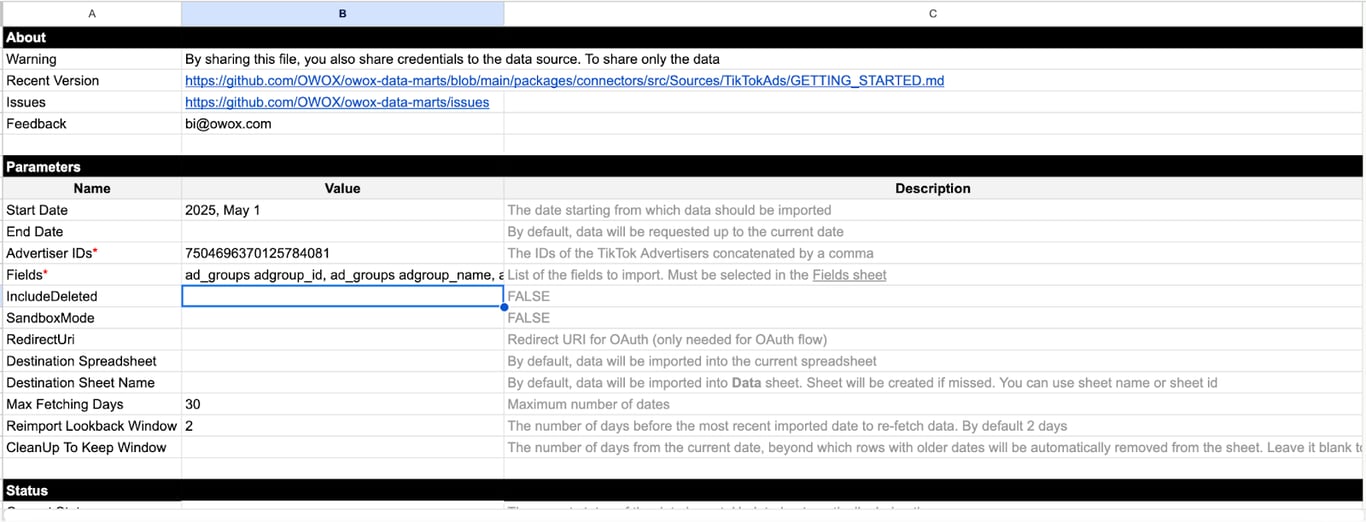Click description about imported into Data sheet
The height and width of the screenshot is (522, 1366).
(862, 383)
